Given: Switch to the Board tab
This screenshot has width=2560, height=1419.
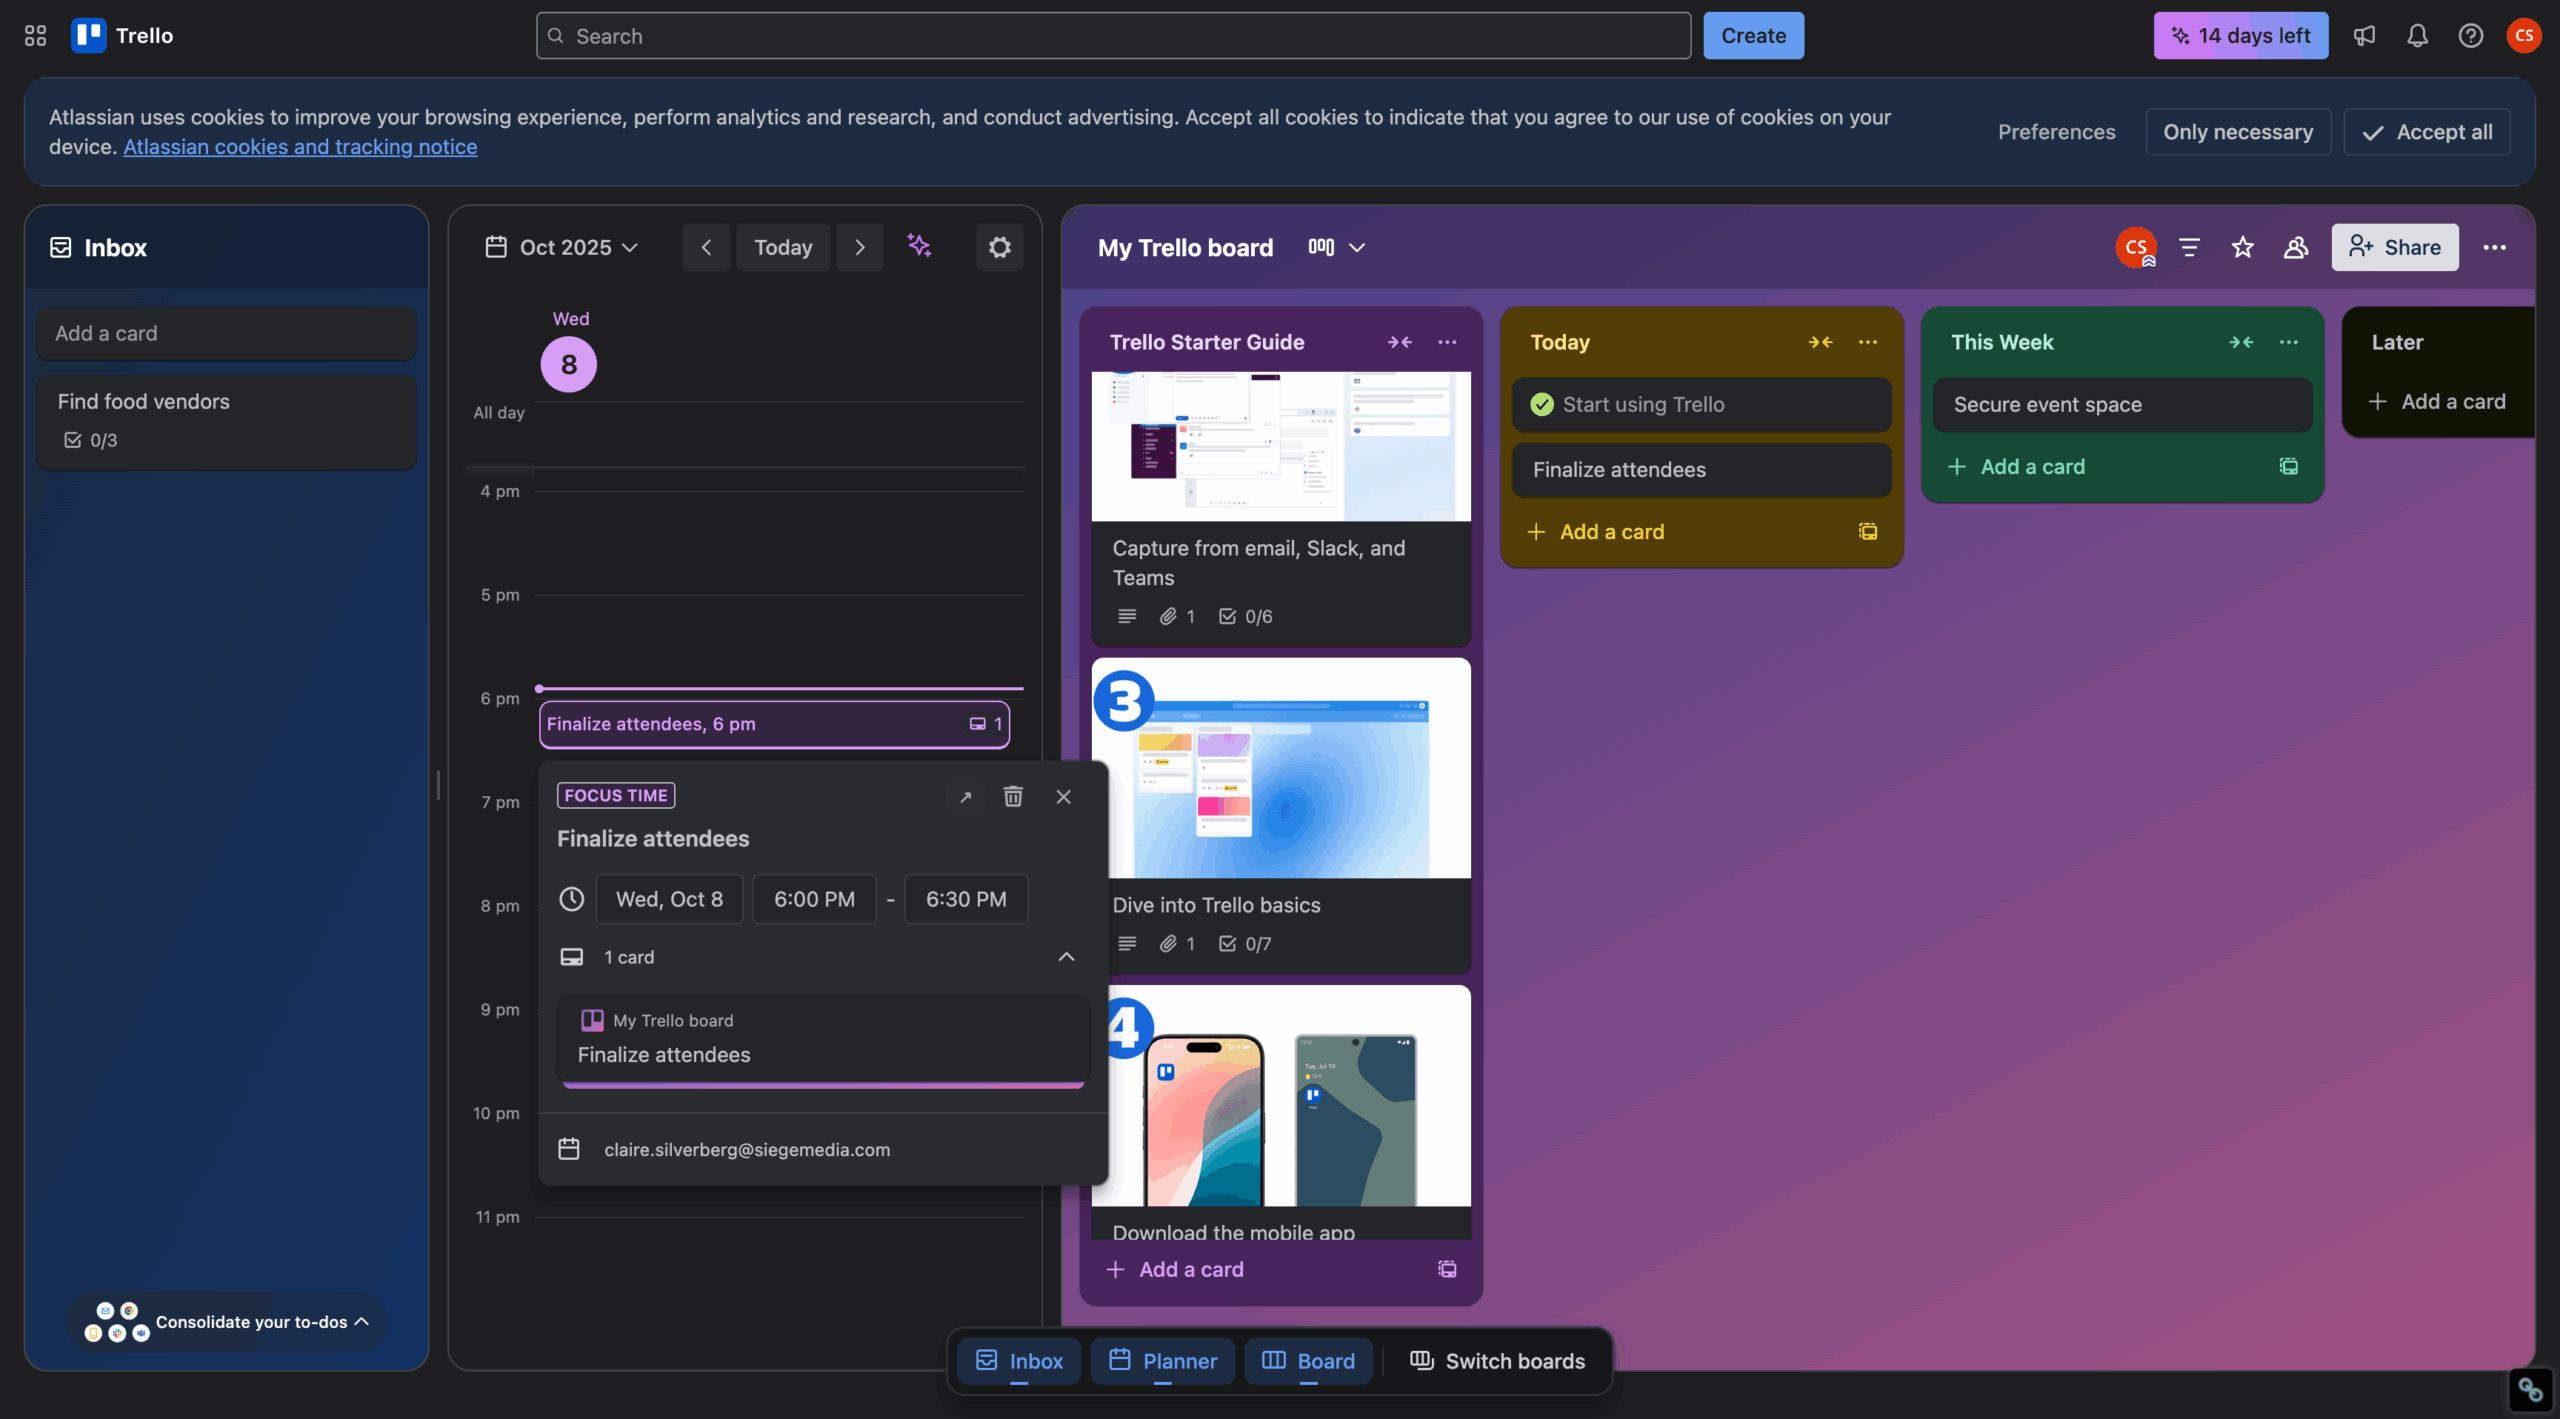Looking at the screenshot, I should click(x=1307, y=1360).
